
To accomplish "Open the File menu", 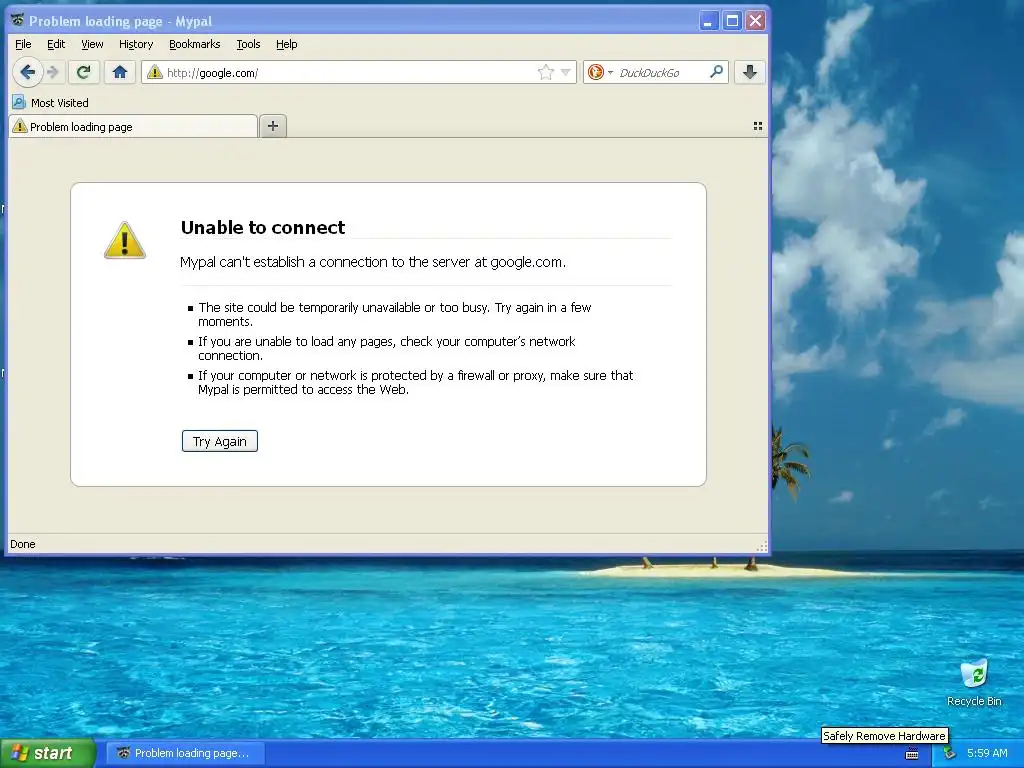I will [x=23, y=44].
